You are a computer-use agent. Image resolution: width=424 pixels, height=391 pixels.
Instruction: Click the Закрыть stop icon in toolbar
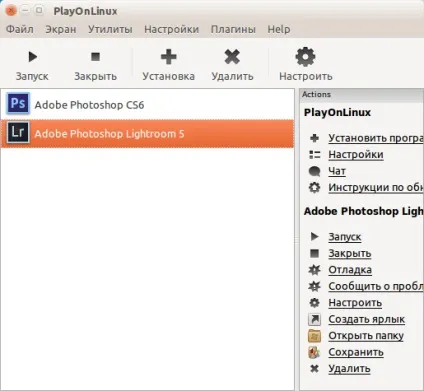click(95, 57)
